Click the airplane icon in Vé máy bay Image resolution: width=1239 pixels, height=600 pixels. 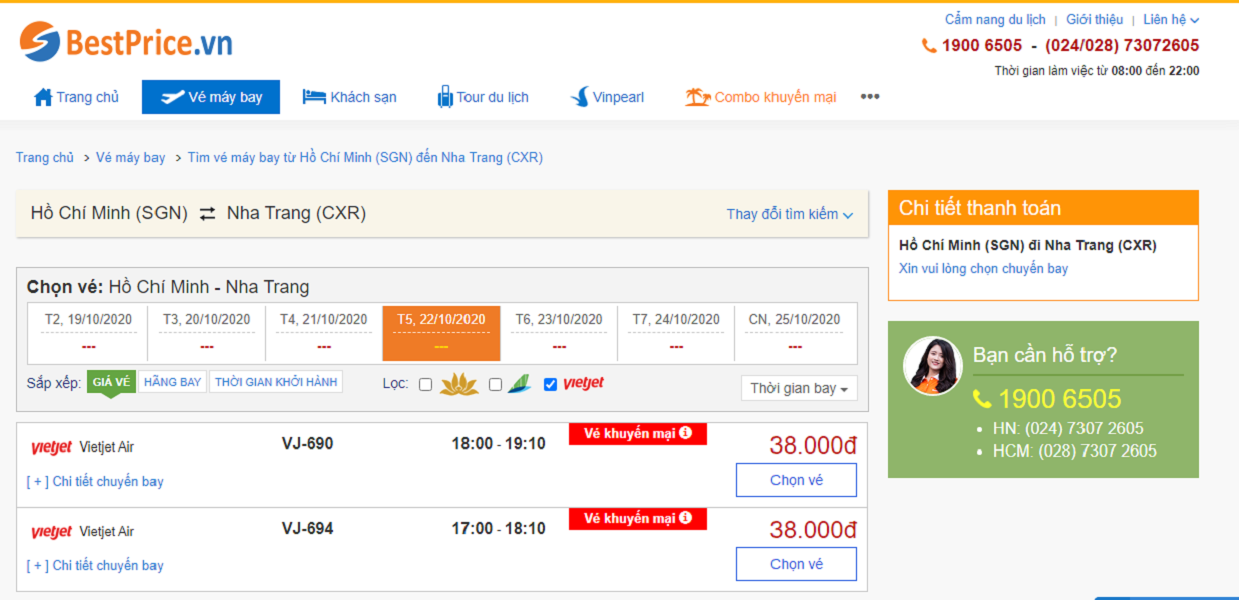172,97
